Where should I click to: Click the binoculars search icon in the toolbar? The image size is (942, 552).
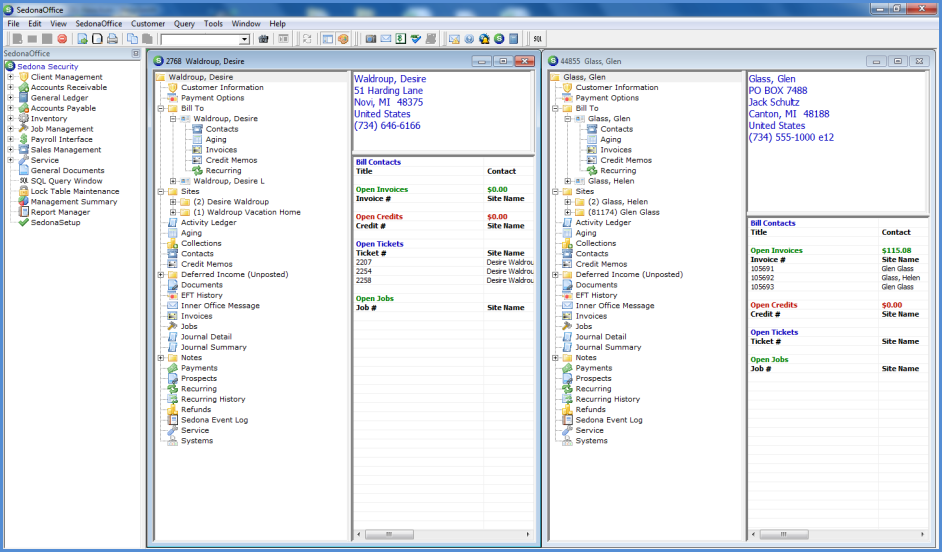[x=263, y=39]
